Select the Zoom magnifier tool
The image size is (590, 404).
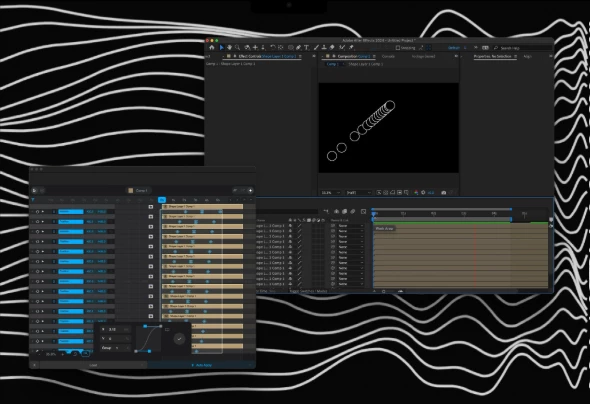(237, 48)
